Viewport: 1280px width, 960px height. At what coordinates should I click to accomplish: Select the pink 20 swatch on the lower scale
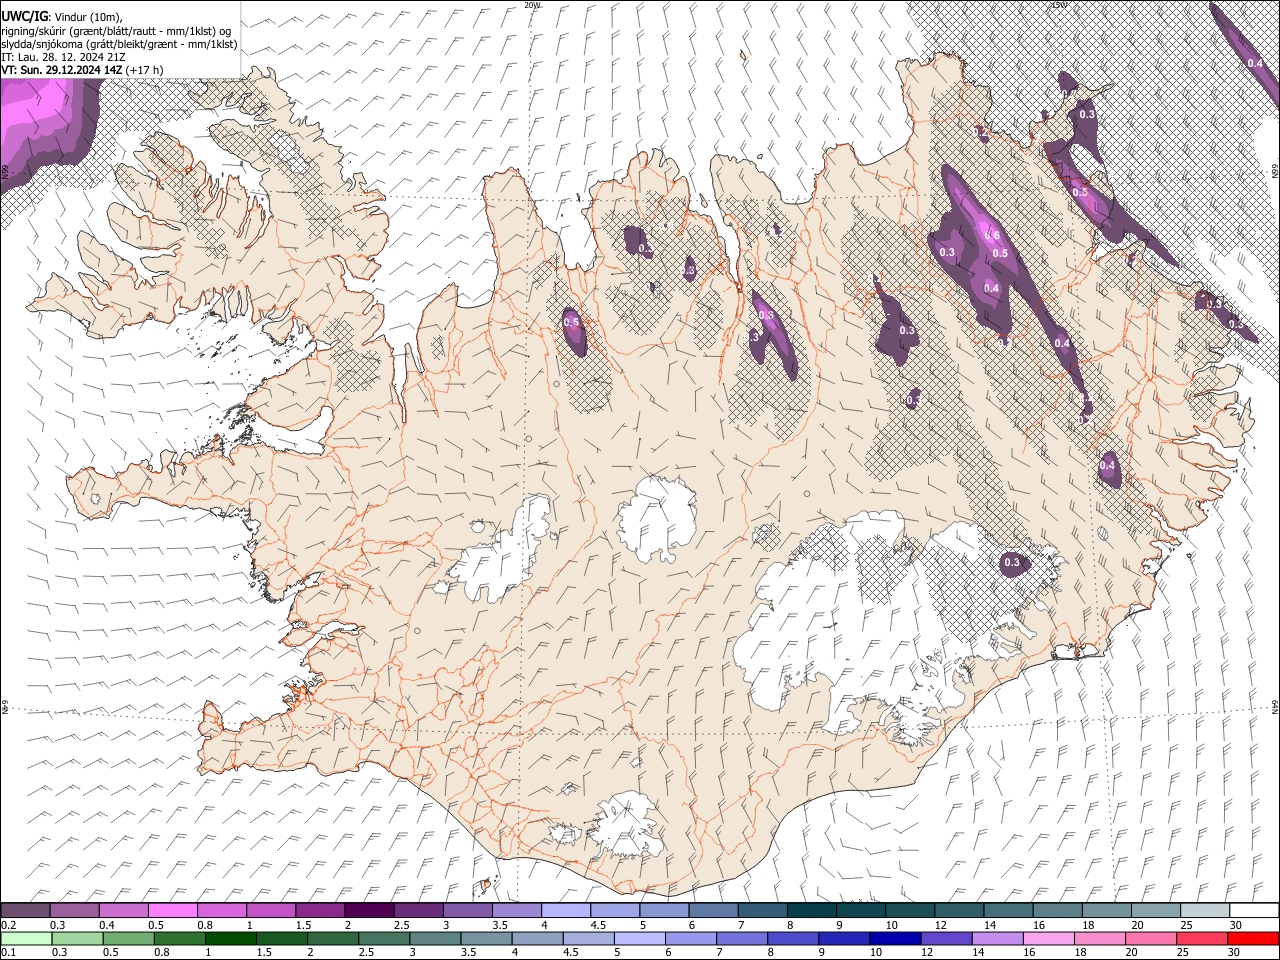click(x=1151, y=938)
